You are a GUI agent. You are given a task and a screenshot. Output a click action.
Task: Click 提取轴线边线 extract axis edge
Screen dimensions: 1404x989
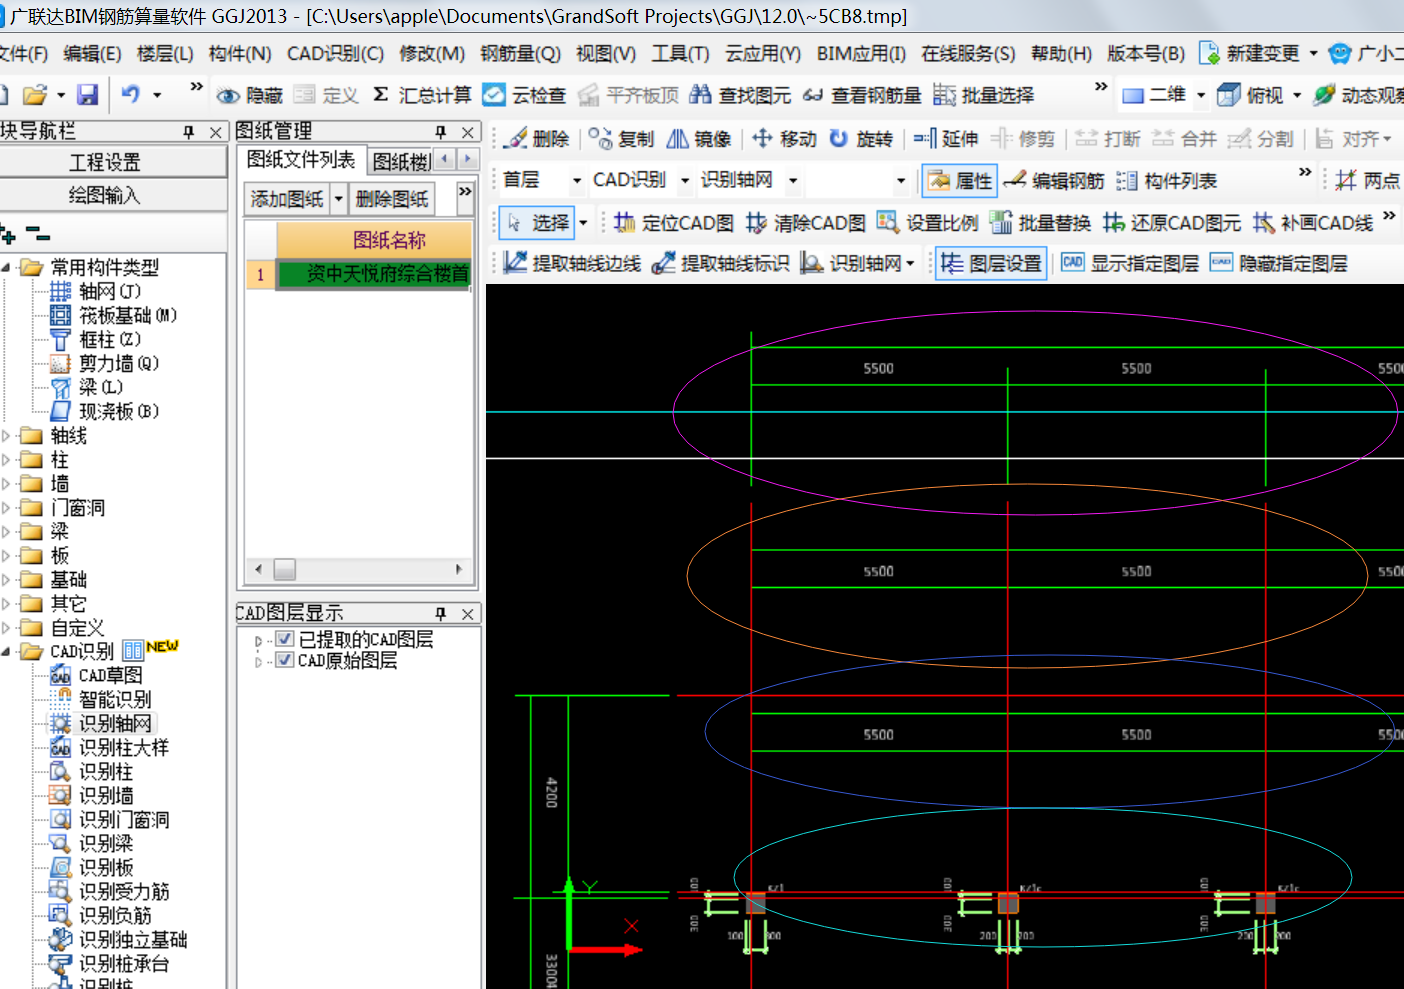click(572, 263)
